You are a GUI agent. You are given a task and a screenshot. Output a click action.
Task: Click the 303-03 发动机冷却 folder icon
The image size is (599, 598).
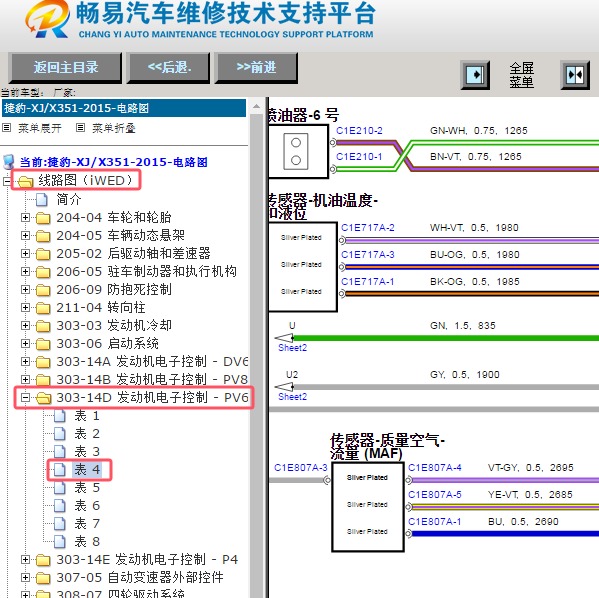pyautogui.click(x=43, y=326)
